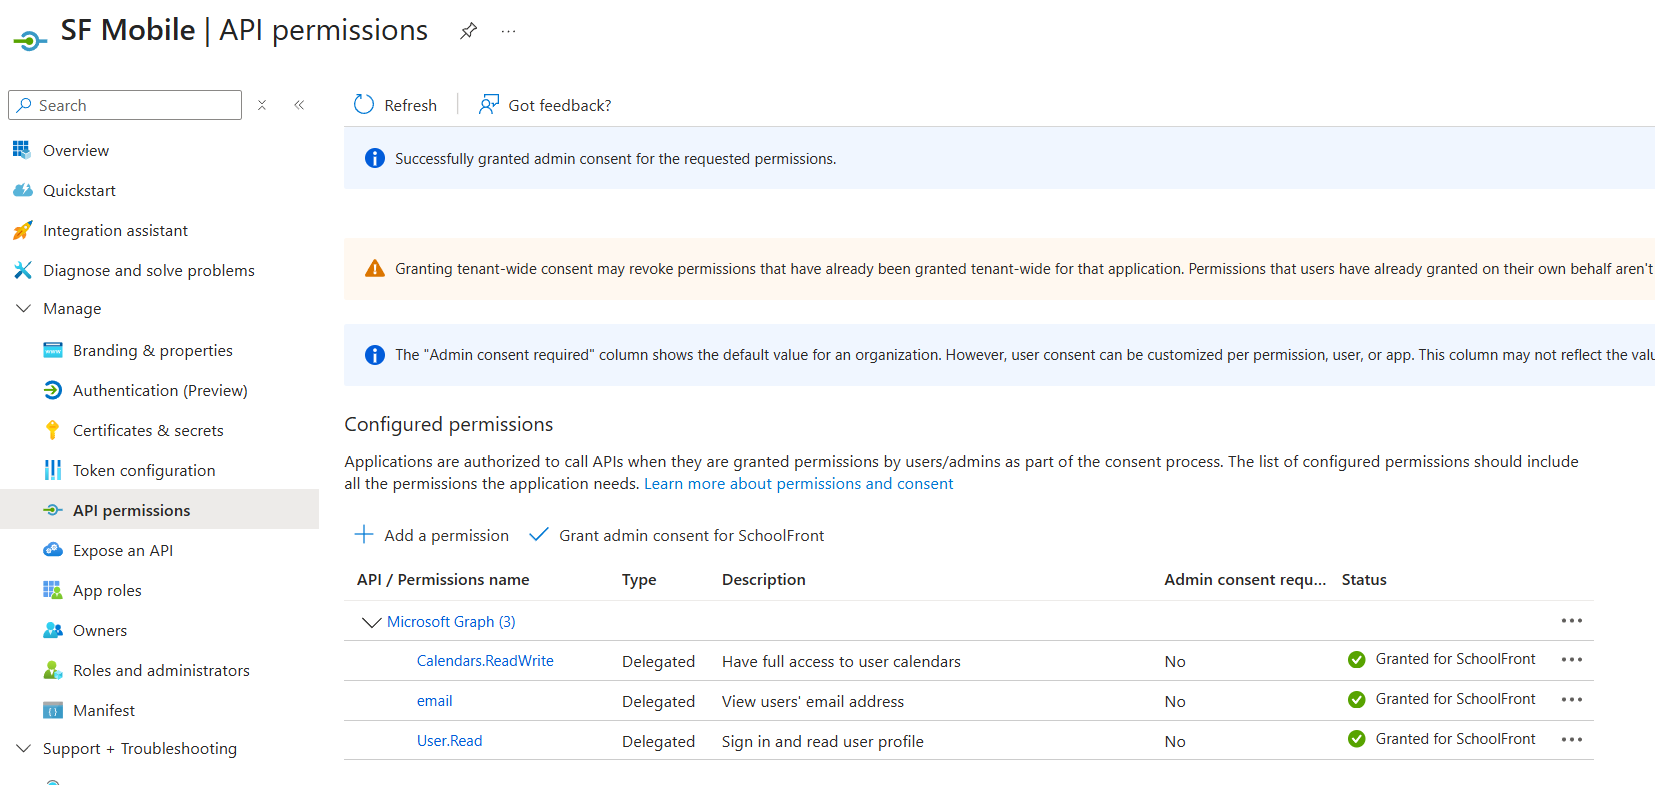This screenshot has height=785, width=1655.
Task: Click the Token configuration bars icon
Action: tap(53, 470)
